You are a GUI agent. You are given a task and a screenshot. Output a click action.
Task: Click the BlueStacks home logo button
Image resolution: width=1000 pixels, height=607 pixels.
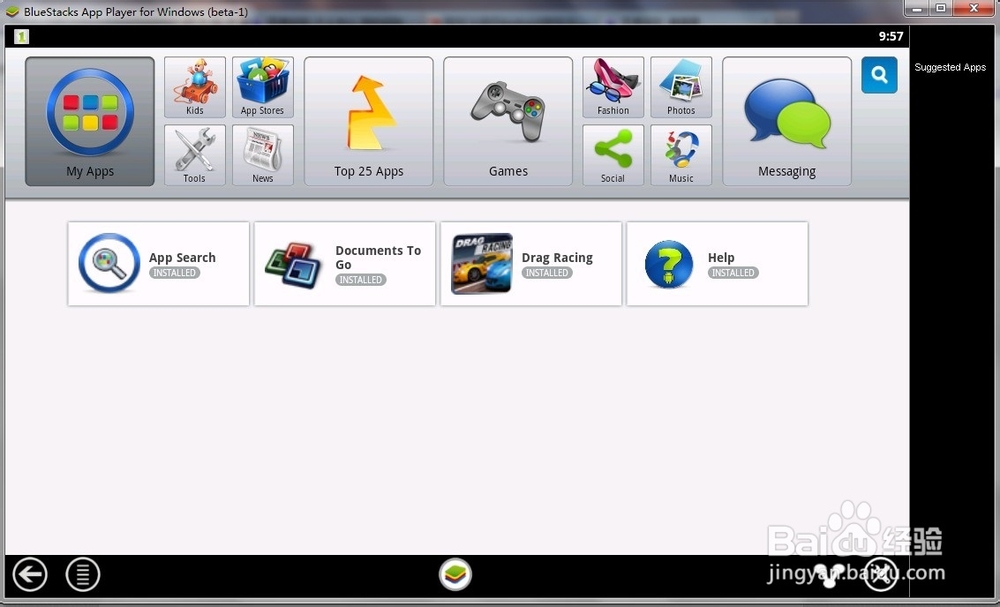(455, 574)
